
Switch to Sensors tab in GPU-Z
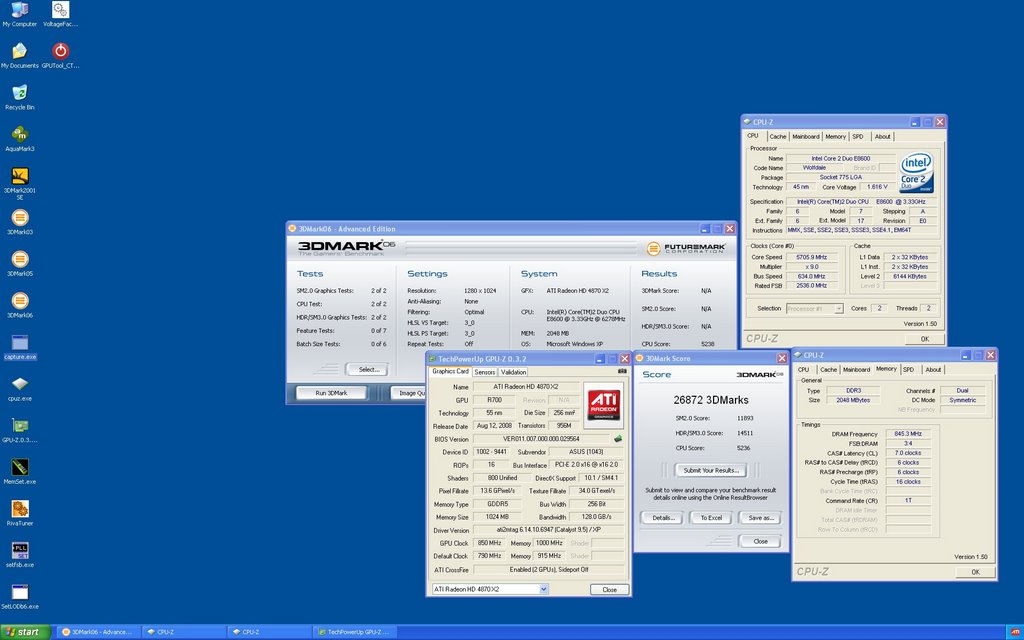coord(485,372)
